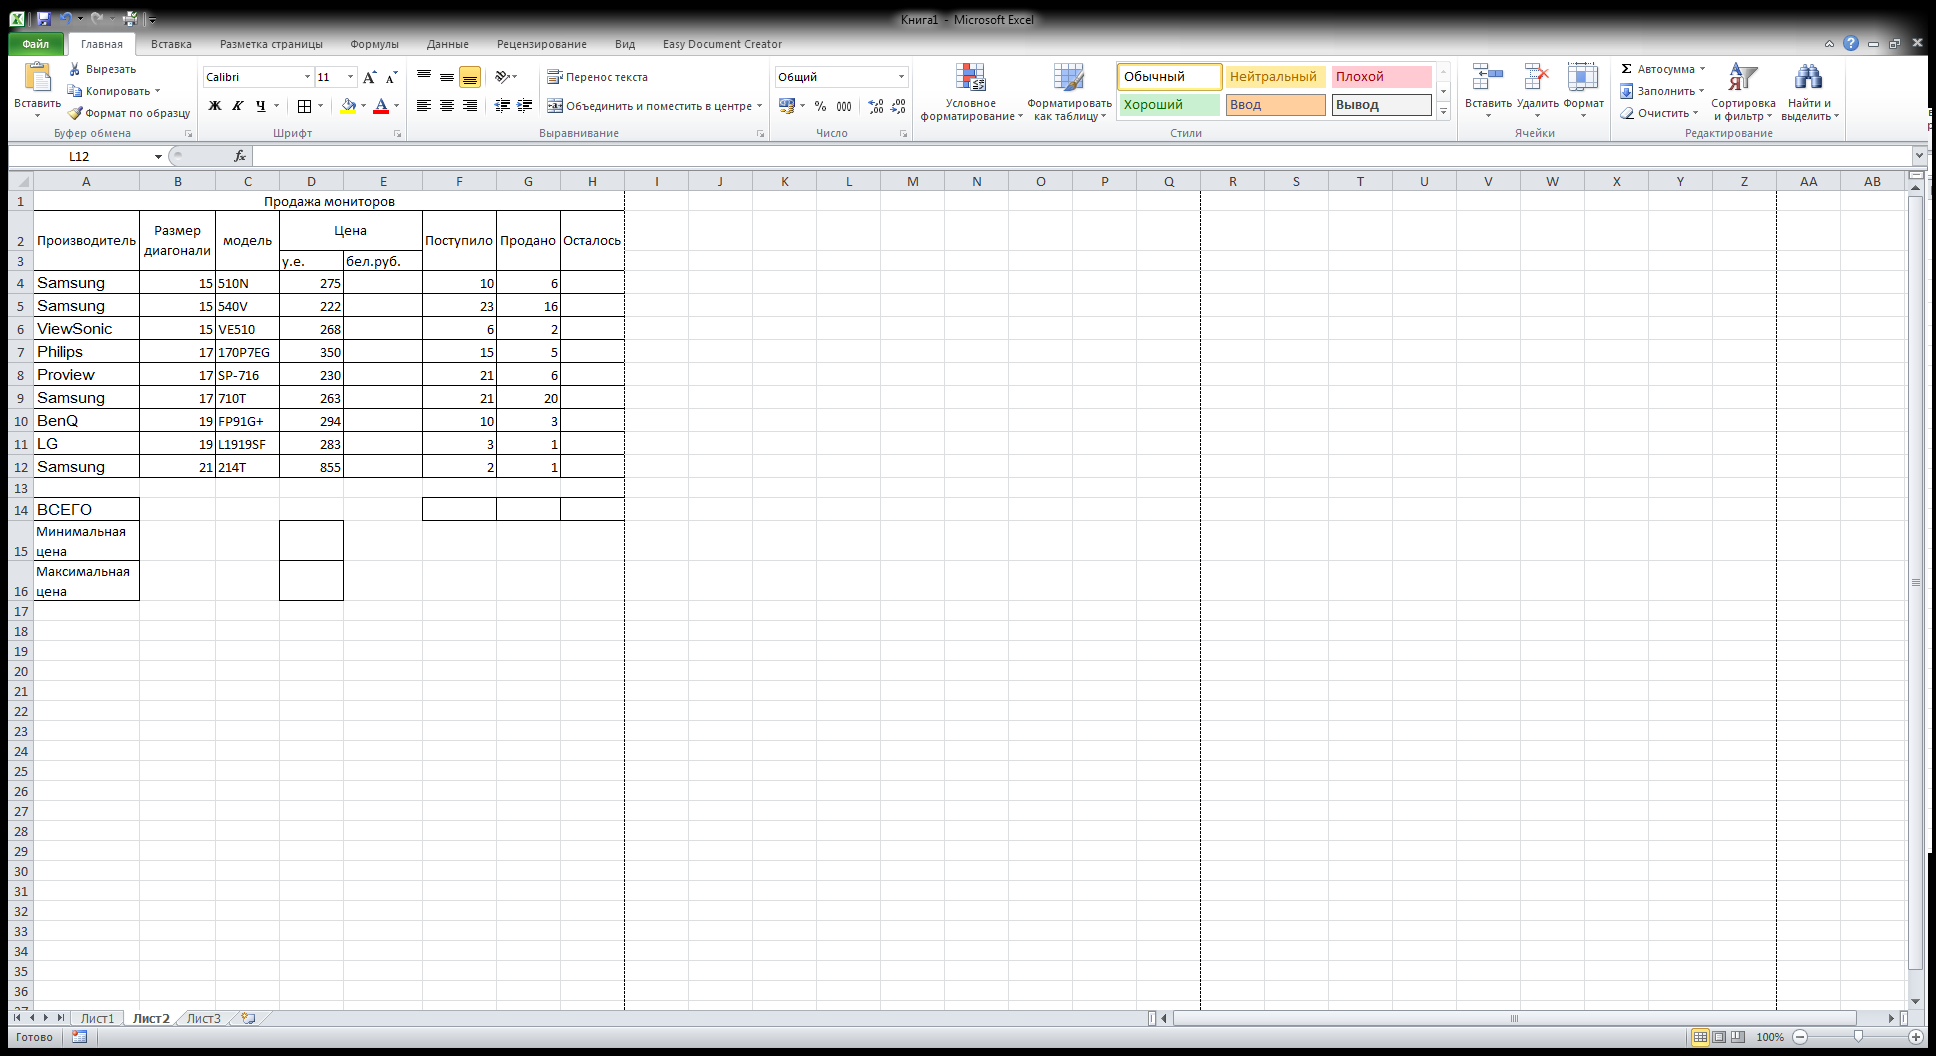
Task: Expand the font color dropdown arrow
Action: tap(397, 106)
